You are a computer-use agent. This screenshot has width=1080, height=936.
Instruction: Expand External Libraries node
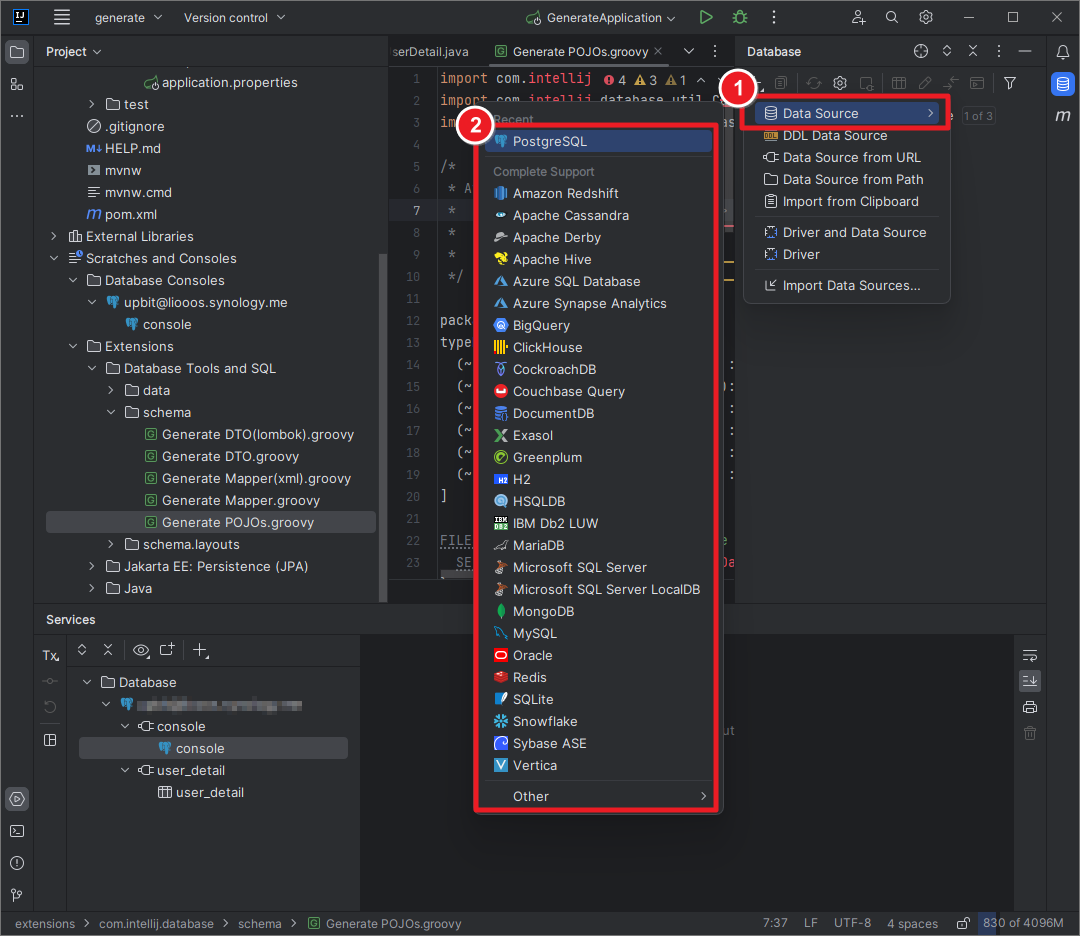click(x=54, y=236)
